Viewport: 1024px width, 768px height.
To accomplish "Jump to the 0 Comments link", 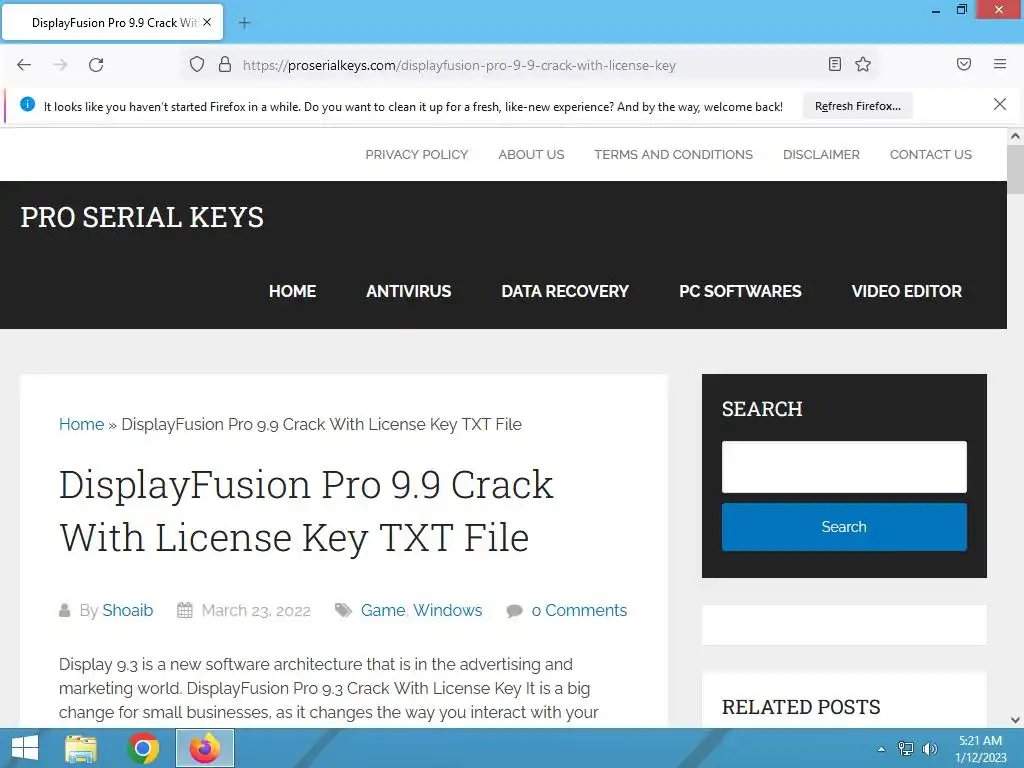I will point(579,611).
